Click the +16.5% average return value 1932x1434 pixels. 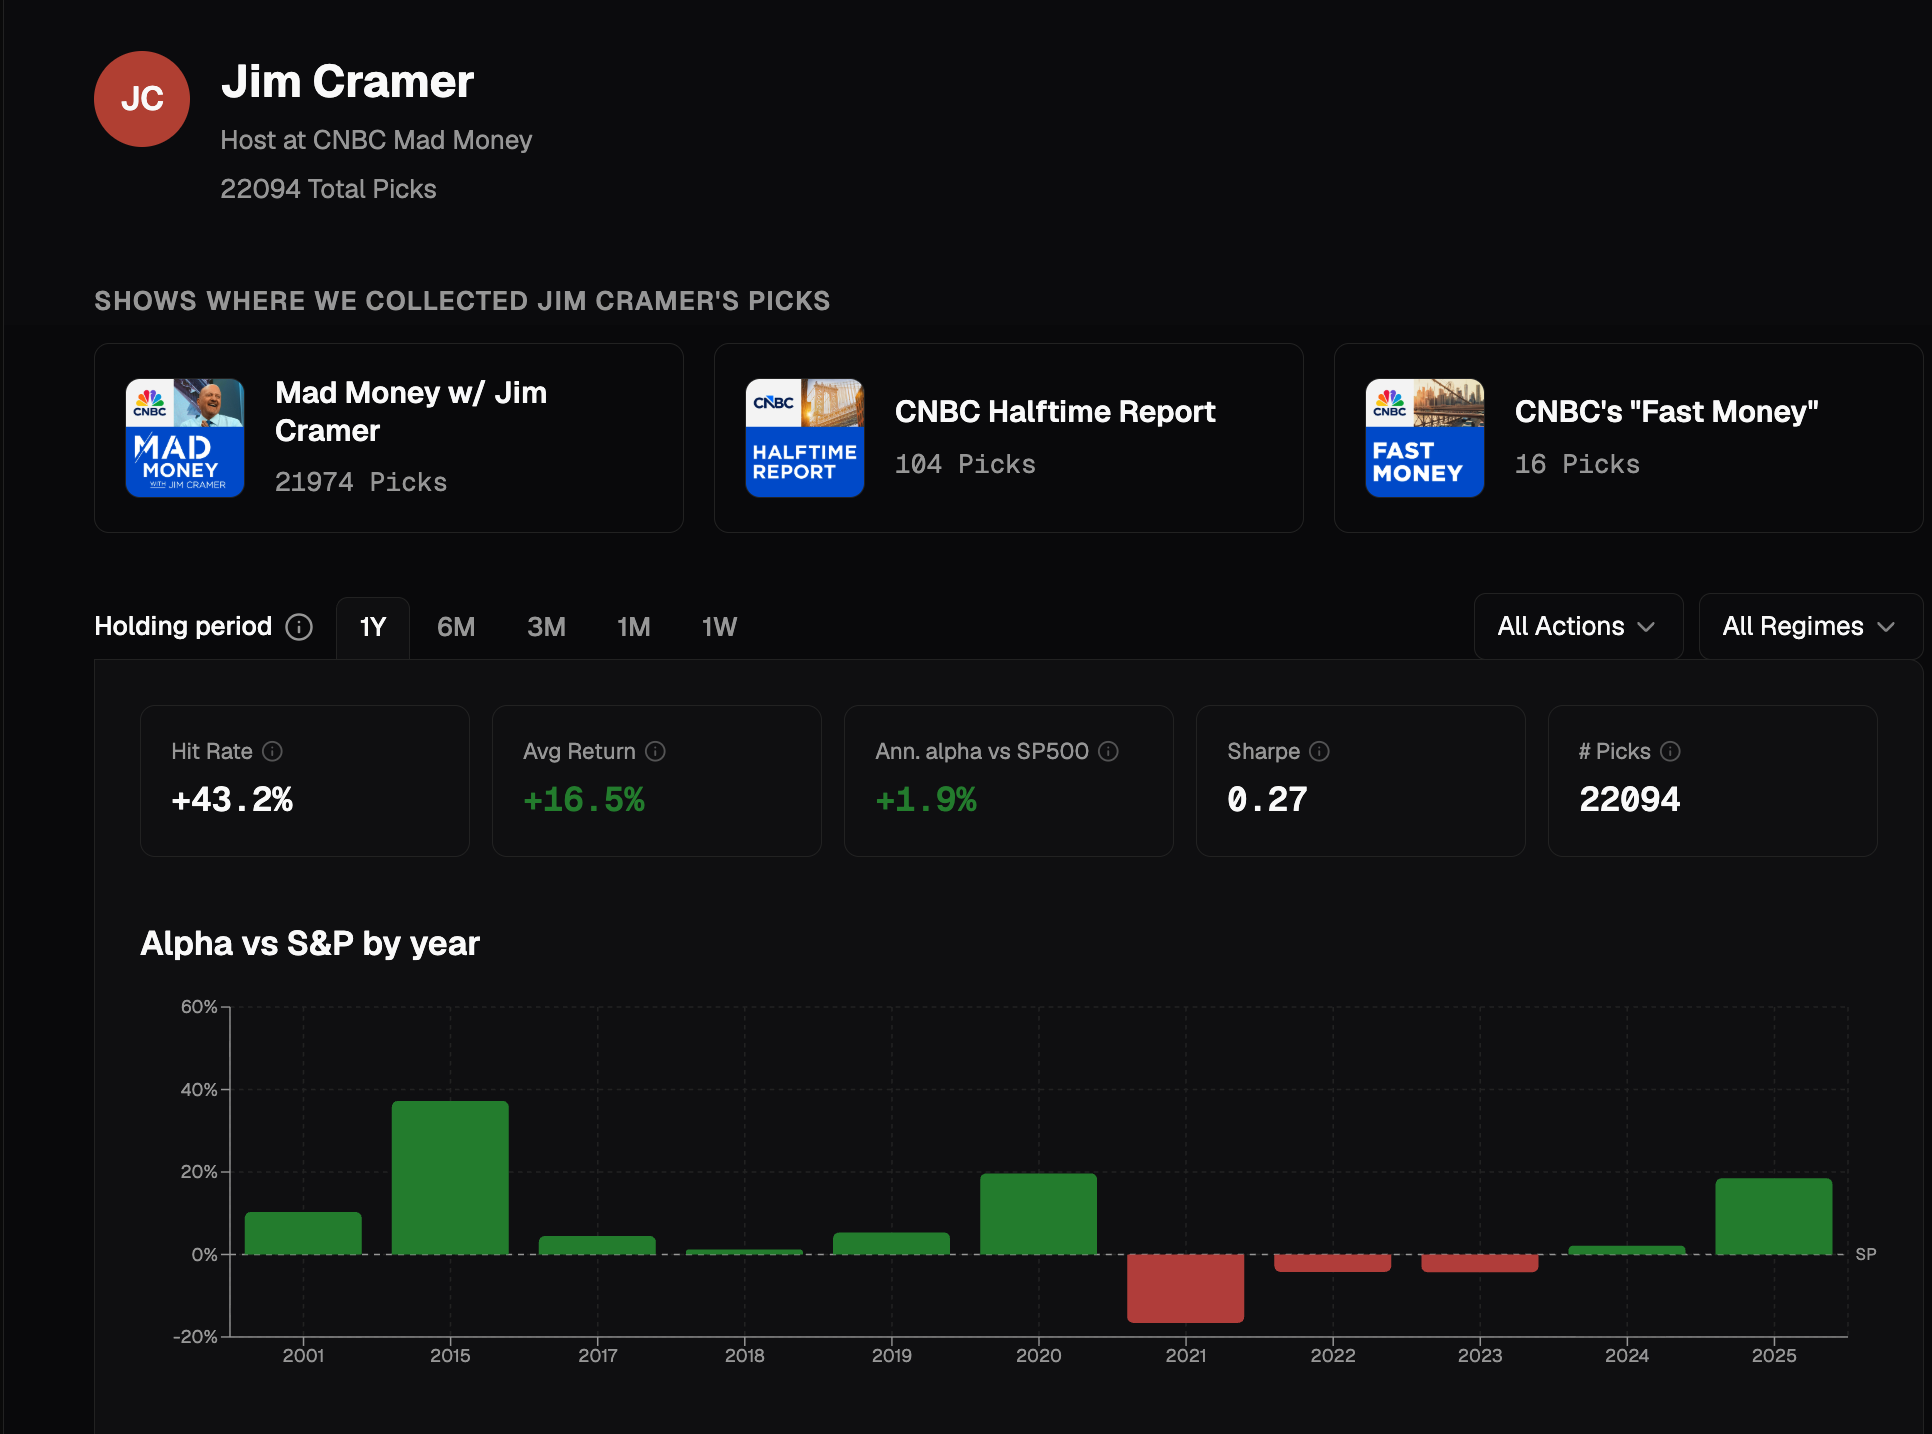584,799
